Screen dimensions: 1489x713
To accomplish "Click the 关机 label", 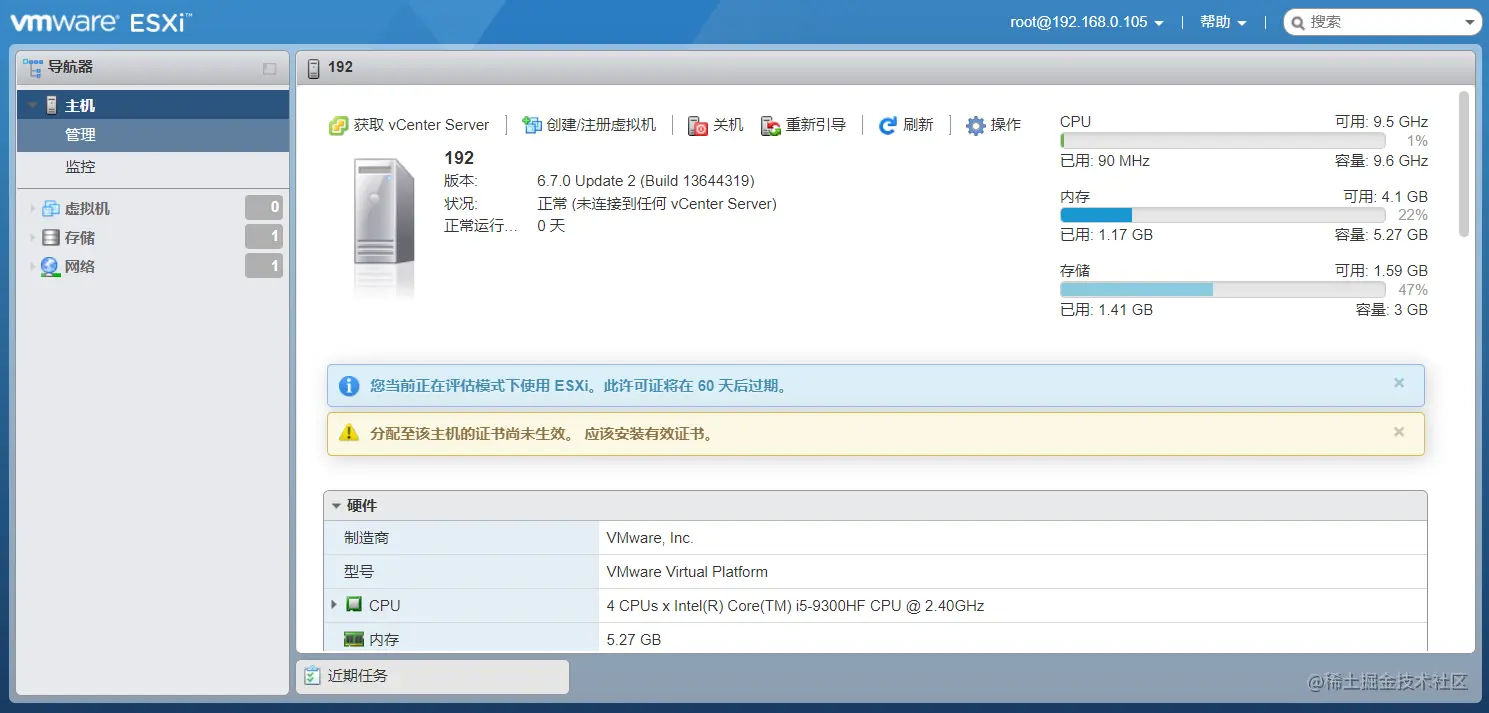I will click(x=728, y=125).
